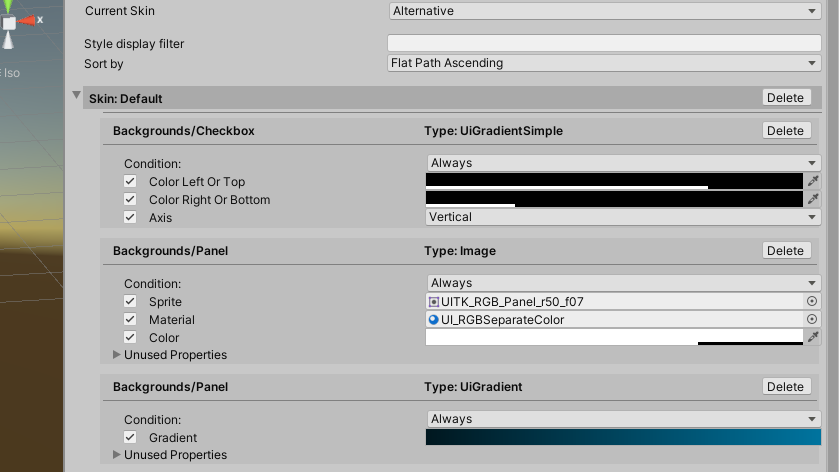The image size is (839, 472).
Task: Click the Style display filter text field
Action: [604, 44]
